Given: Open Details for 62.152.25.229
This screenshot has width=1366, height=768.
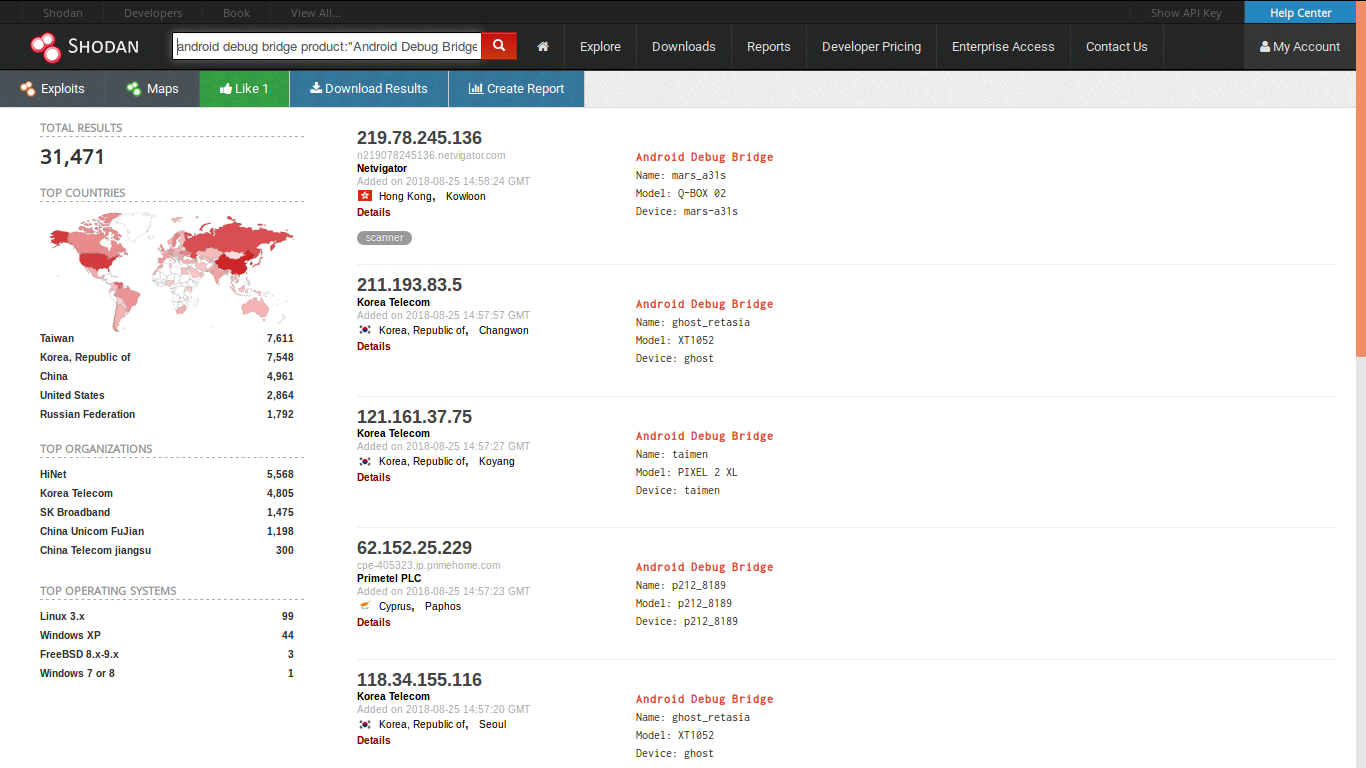Looking at the screenshot, I should coord(374,622).
